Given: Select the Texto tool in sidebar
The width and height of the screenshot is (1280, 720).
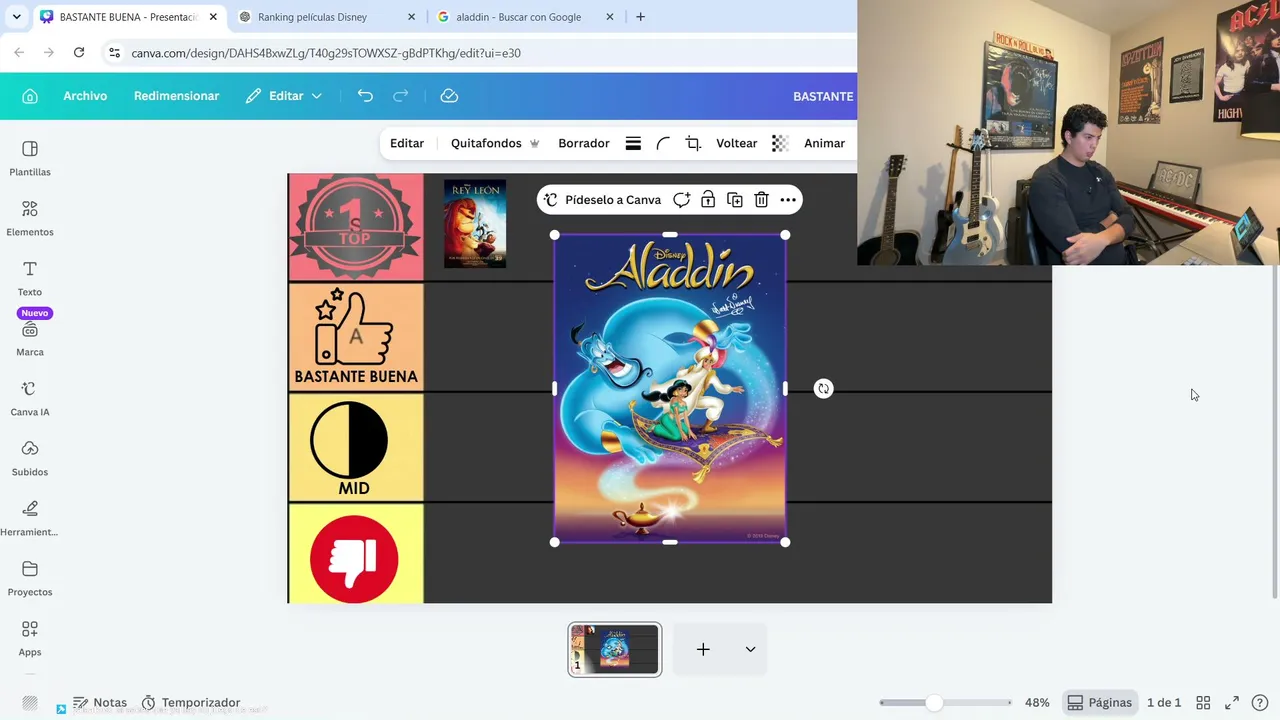Looking at the screenshot, I should click(x=30, y=278).
